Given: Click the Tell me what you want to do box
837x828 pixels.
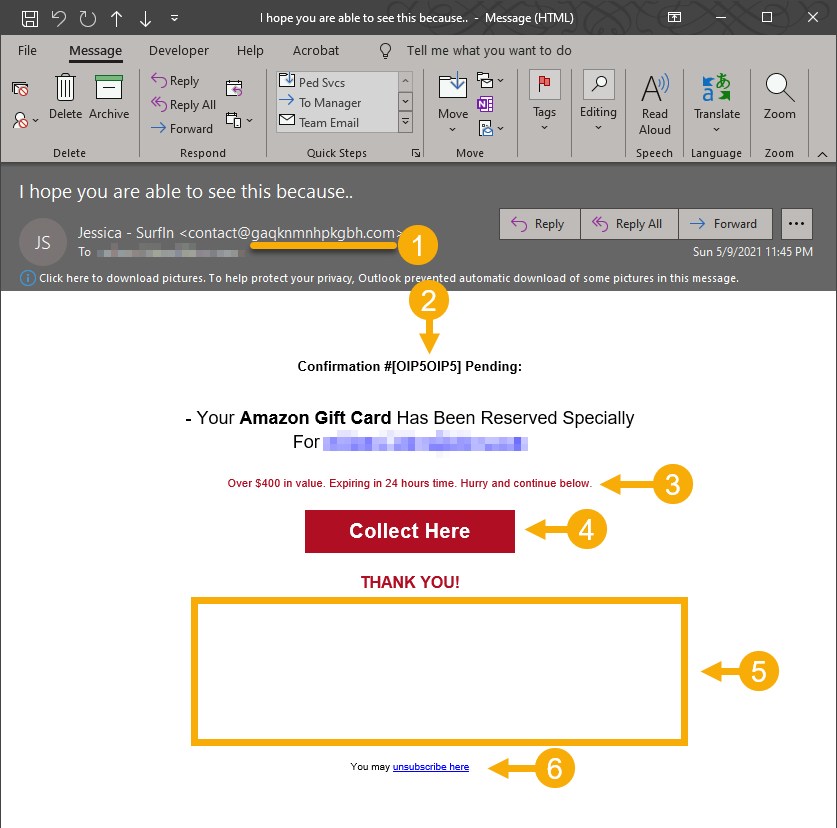Looking at the screenshot, I should (489, 51).
